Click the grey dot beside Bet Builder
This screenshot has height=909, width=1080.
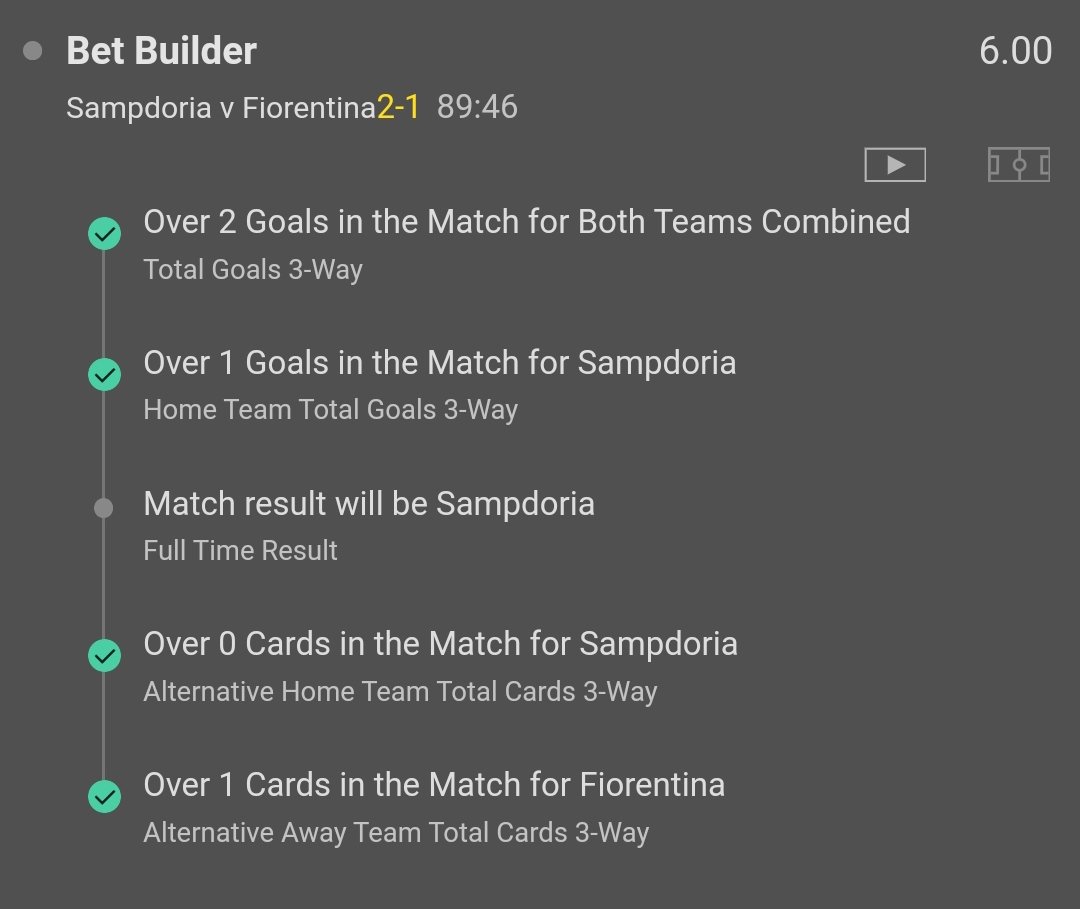tap(33, 51)
